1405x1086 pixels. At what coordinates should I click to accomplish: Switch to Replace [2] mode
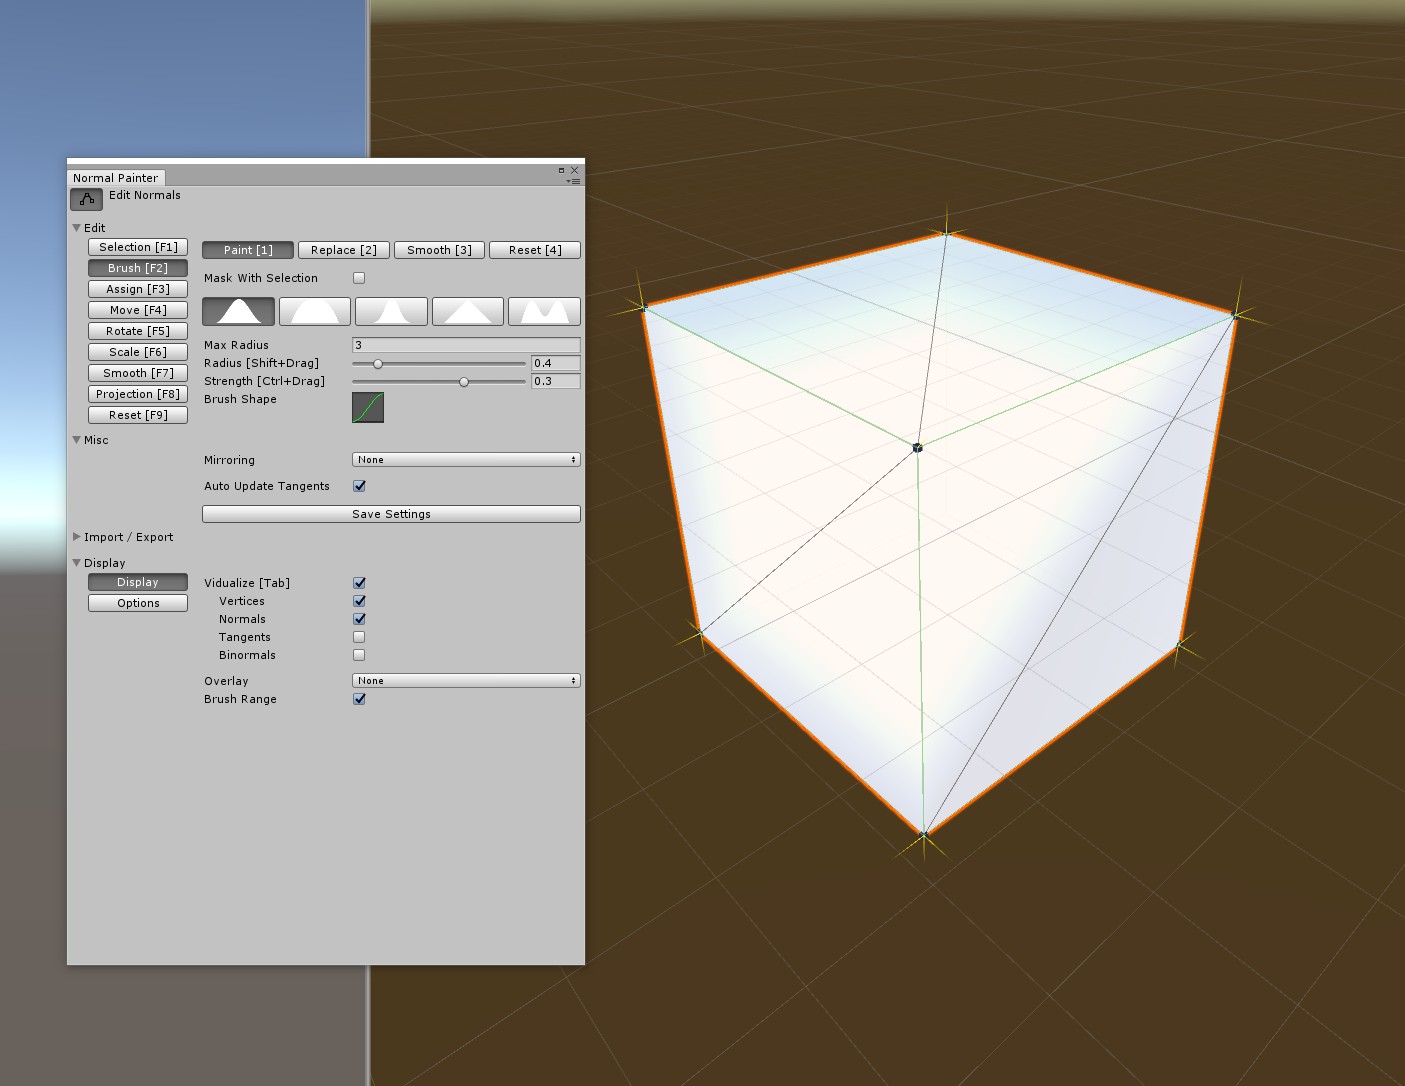click(x=343, y=249)
